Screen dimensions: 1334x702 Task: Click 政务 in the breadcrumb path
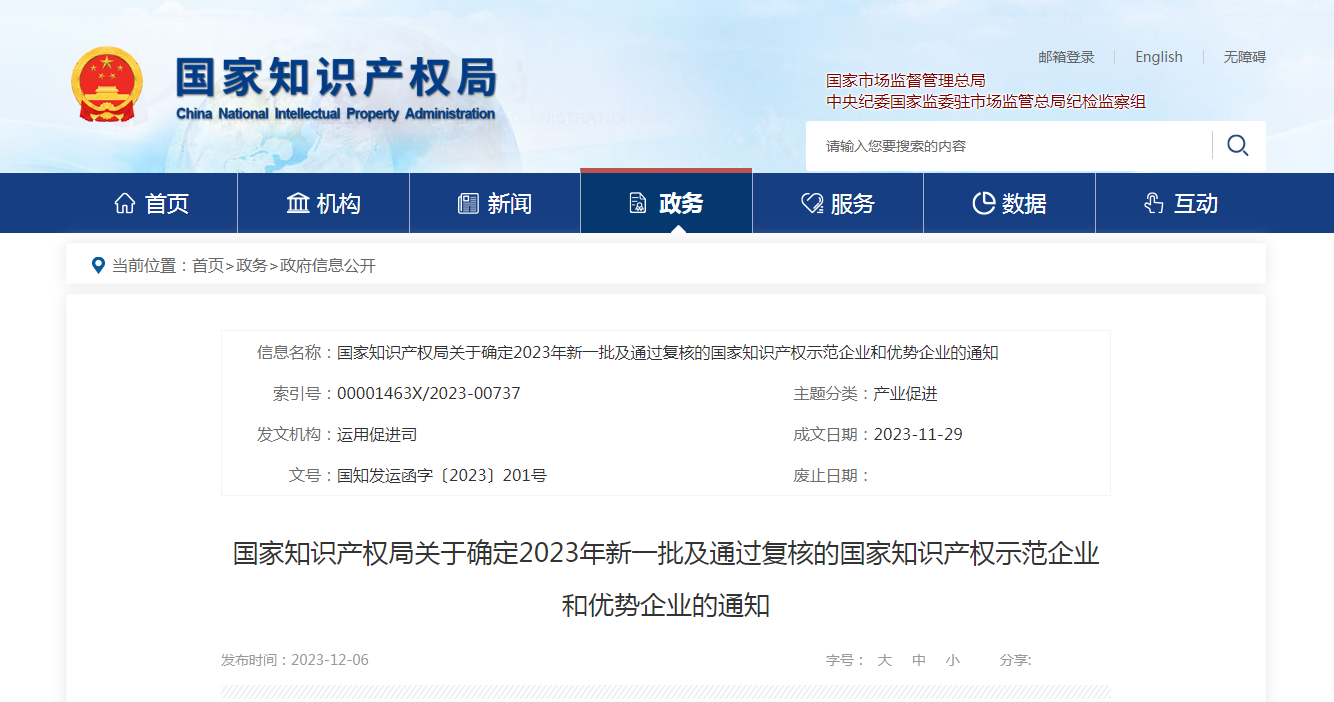click(252, 265)
